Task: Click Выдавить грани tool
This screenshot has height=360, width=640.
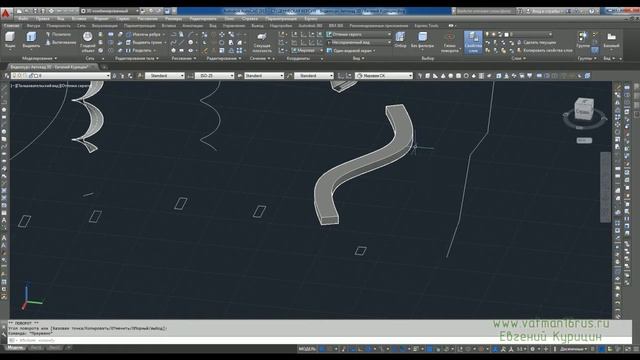Action: click(144, 42)
